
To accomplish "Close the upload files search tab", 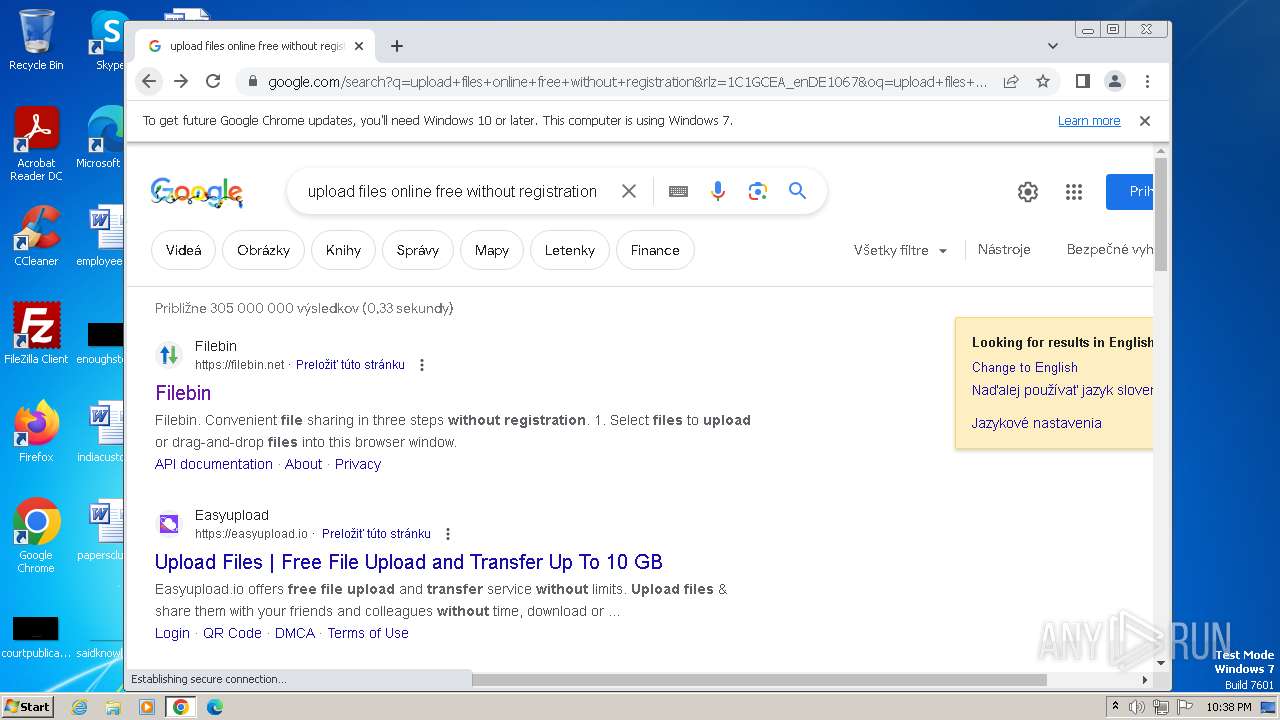I will click(359, 46).
